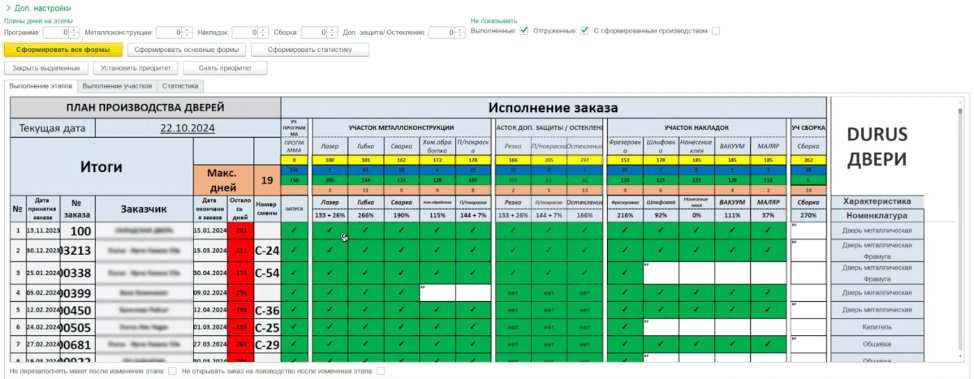974x379 pixels.
Task: Open the Статистика tab
Action: pos(180,86)
